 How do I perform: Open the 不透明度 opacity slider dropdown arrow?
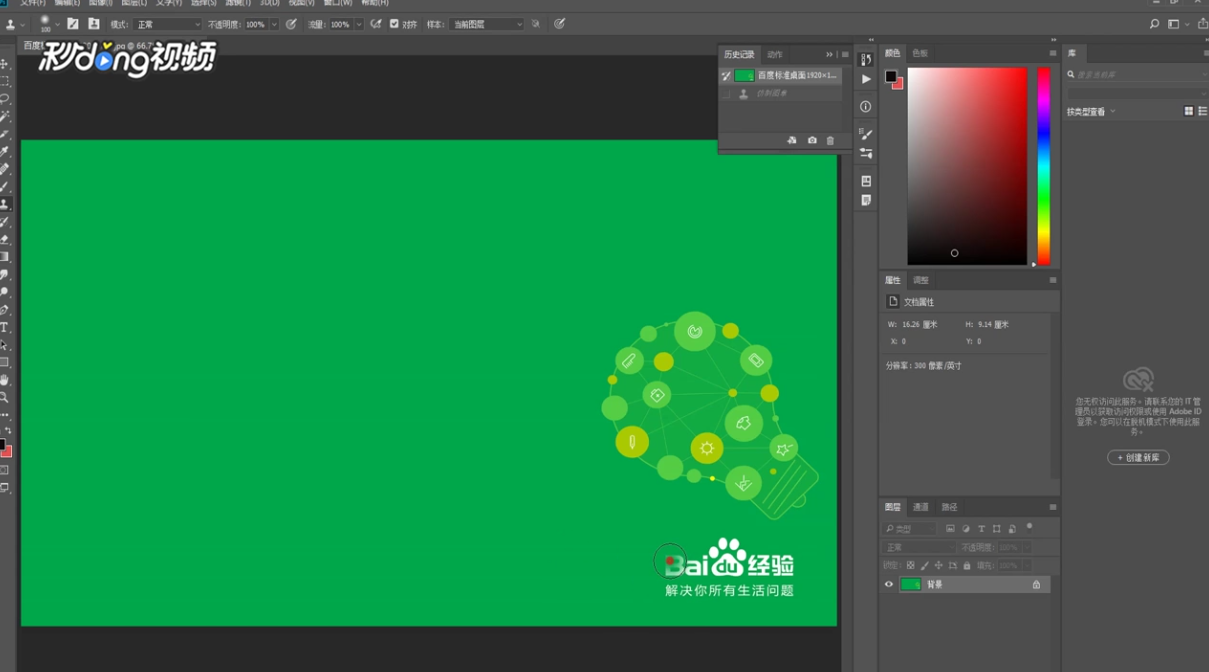click(x=274, y=24)
